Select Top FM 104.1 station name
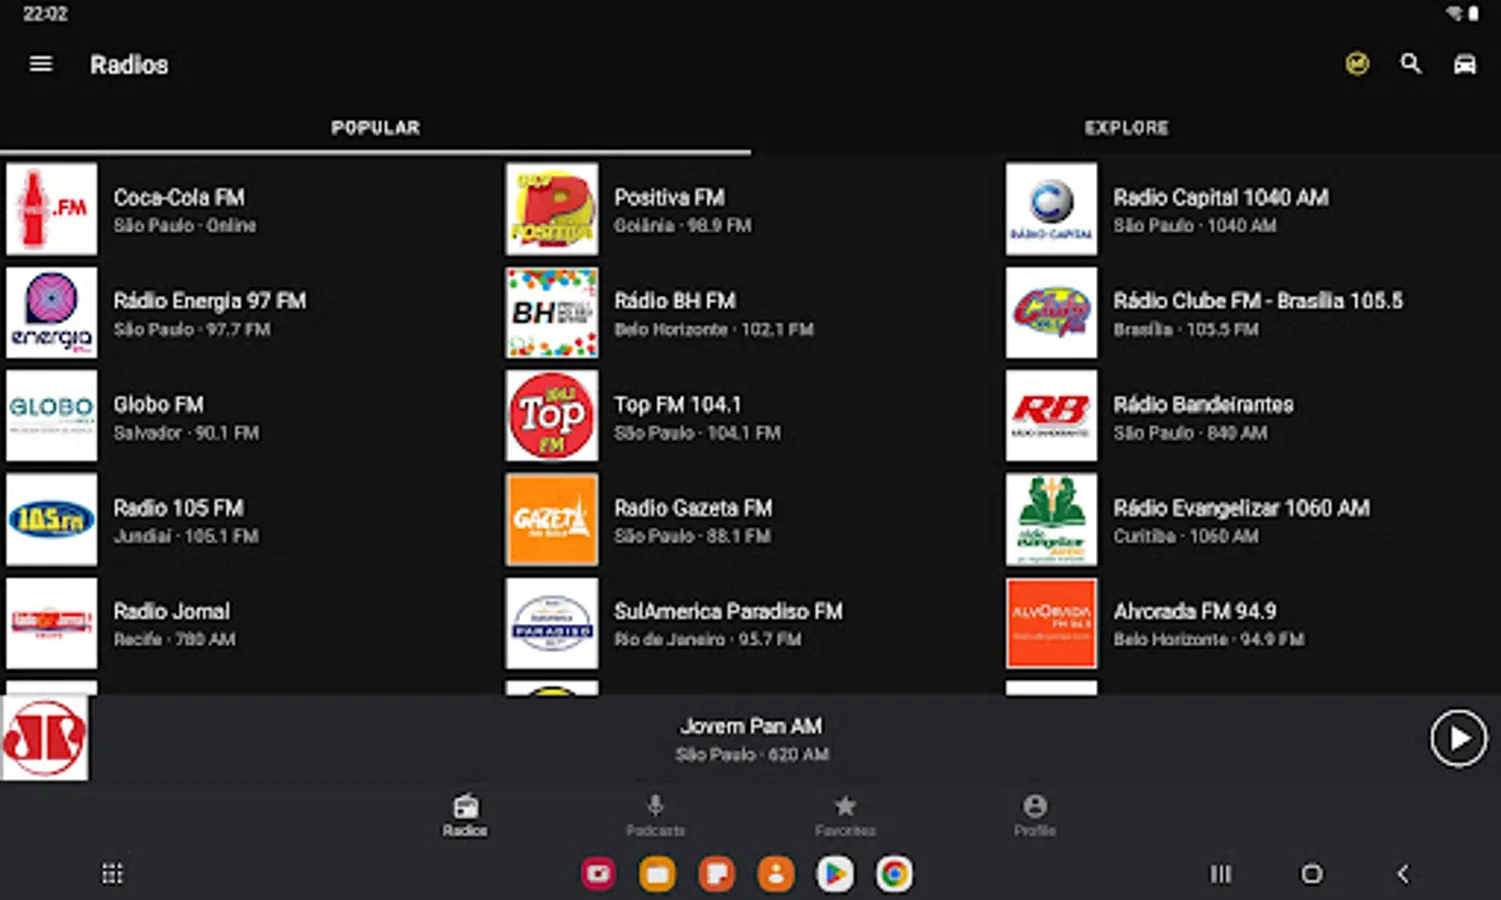1501x900 pixels. pos(678,405)
